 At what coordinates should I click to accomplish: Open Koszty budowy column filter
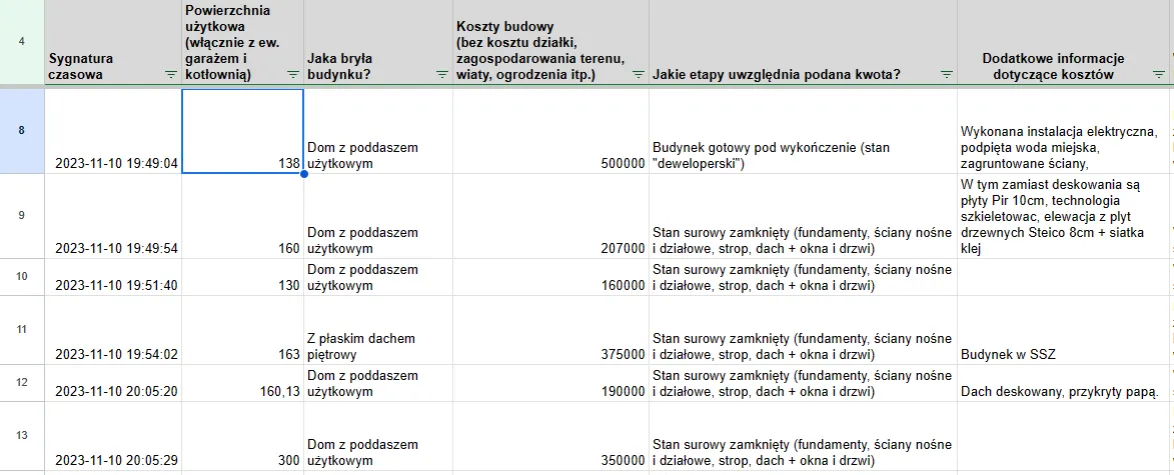(x=637, y=75)
